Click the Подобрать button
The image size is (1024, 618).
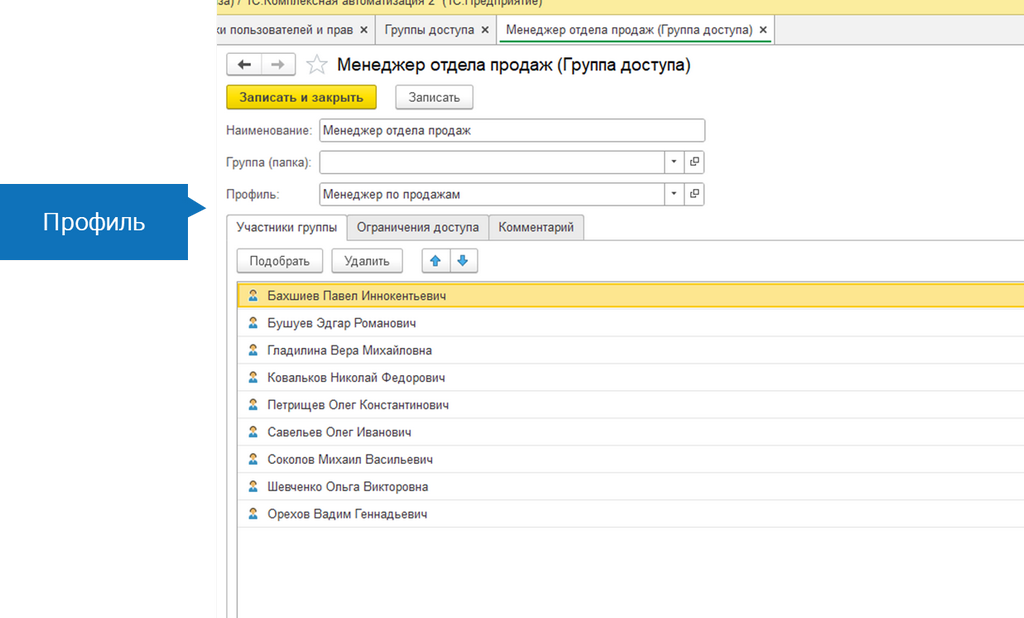tap(280, 261)
